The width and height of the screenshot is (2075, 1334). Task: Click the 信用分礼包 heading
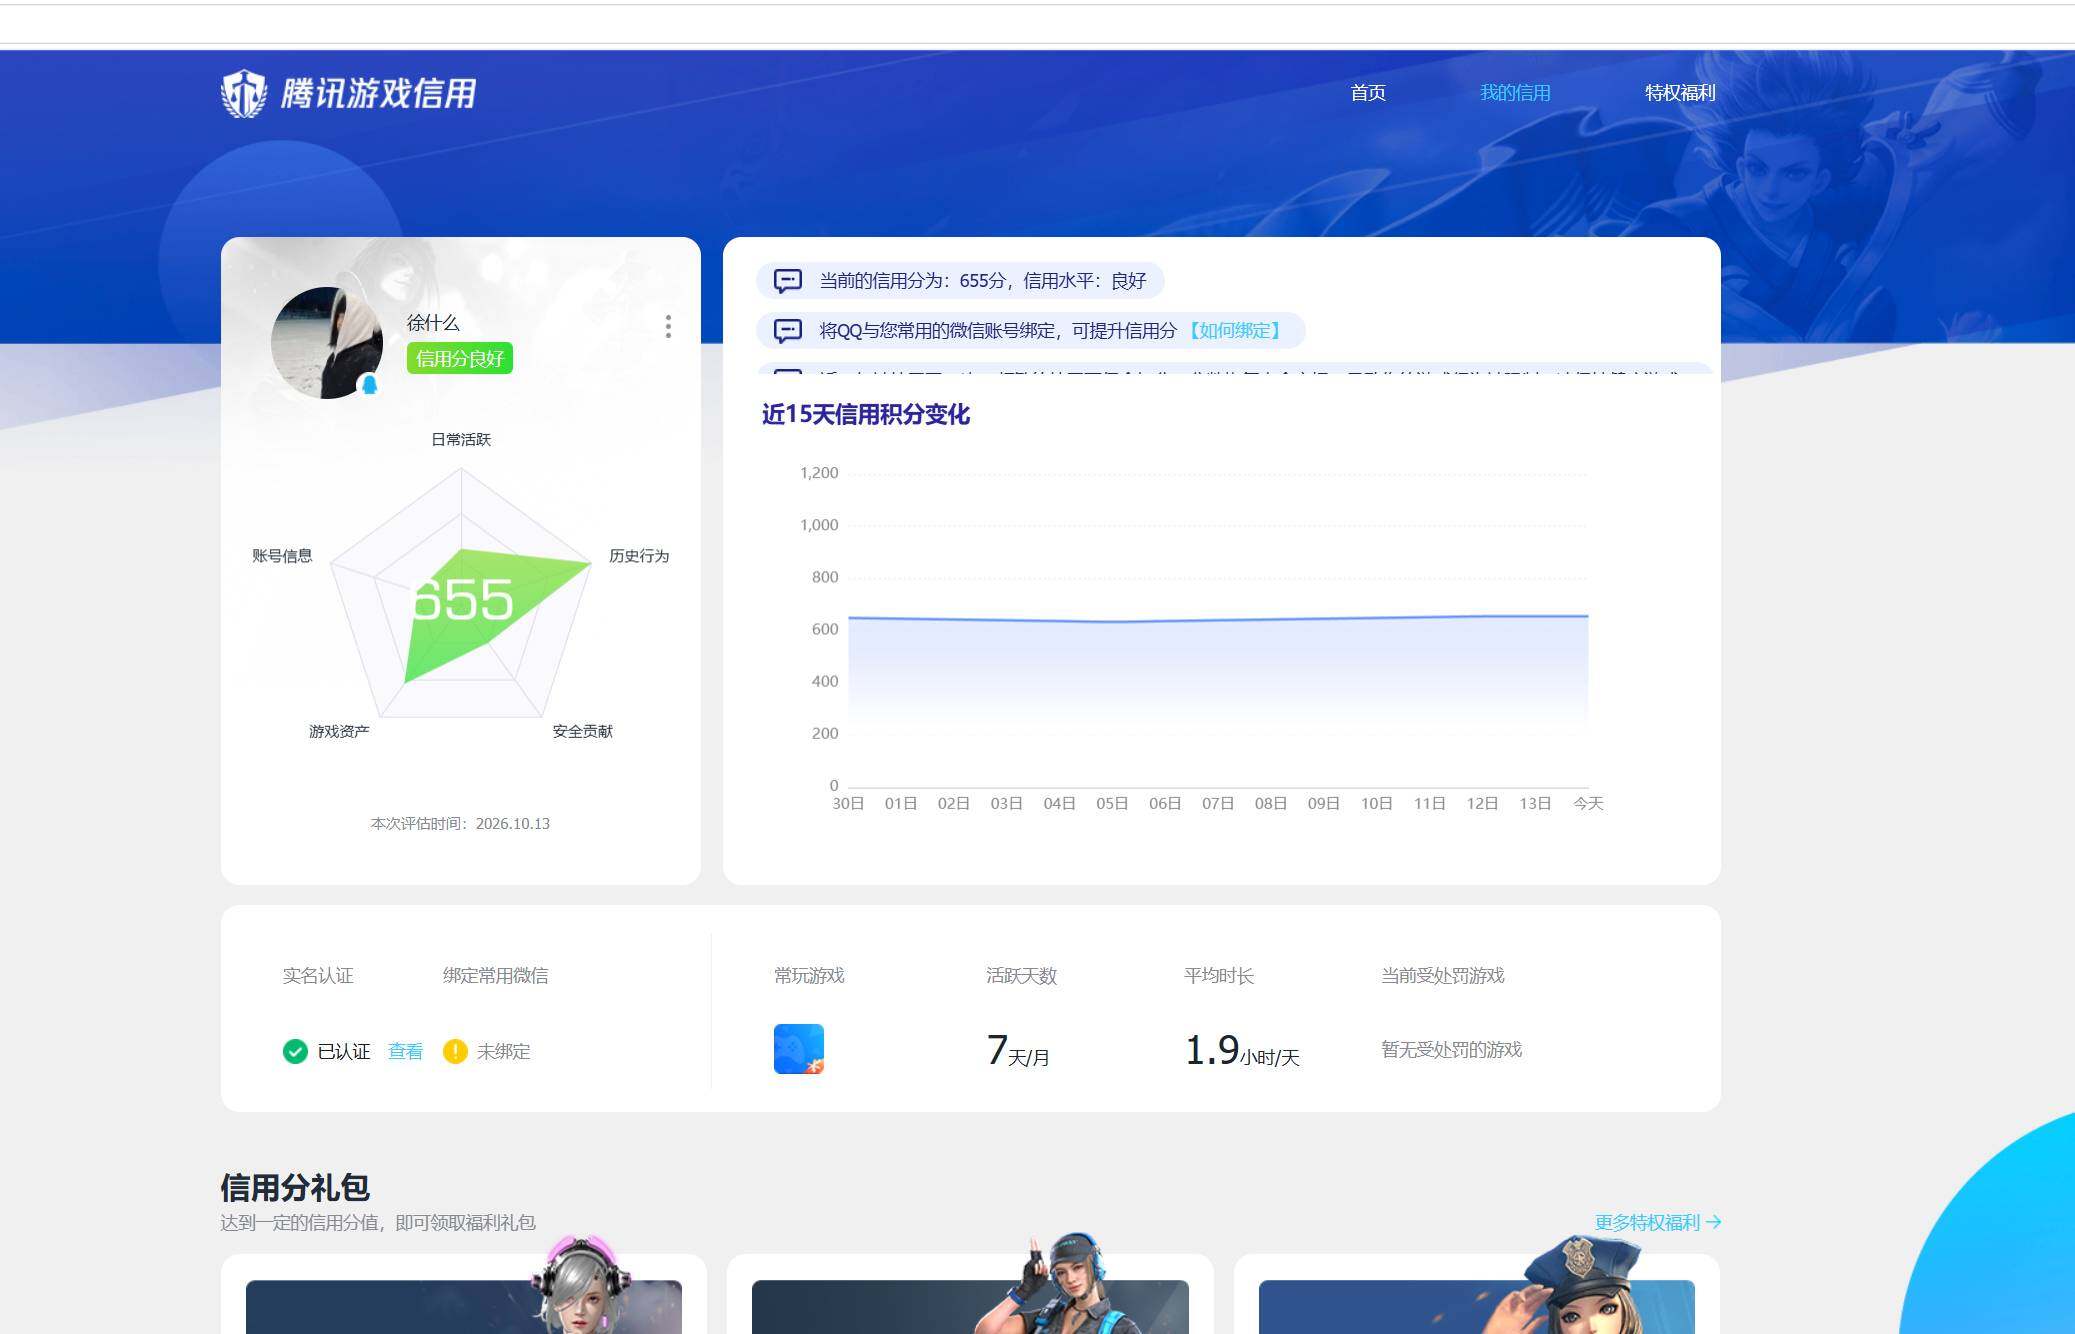click(x=295, y=1187)
